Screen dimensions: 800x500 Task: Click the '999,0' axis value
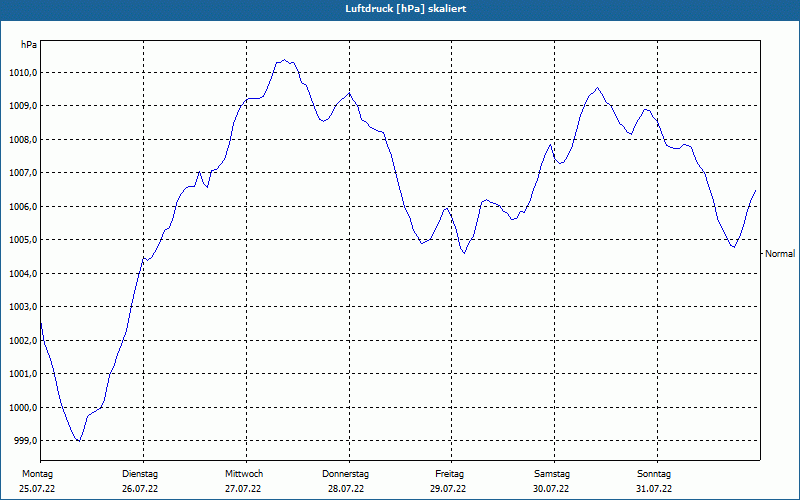[26, 441]
